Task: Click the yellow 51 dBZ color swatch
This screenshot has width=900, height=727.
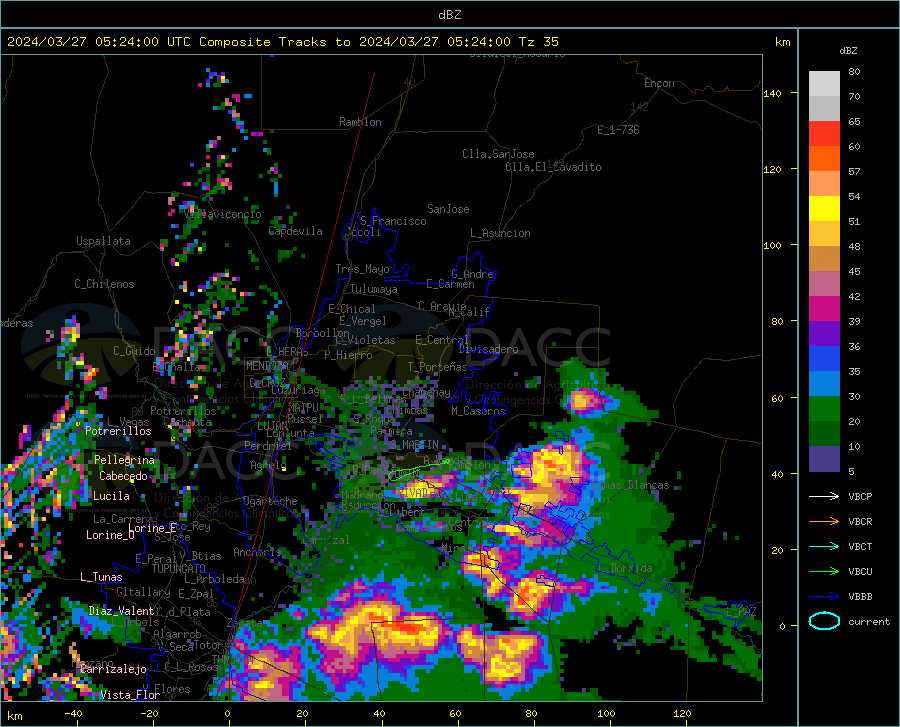Action: pyautogui.click(x=824, y=209)
